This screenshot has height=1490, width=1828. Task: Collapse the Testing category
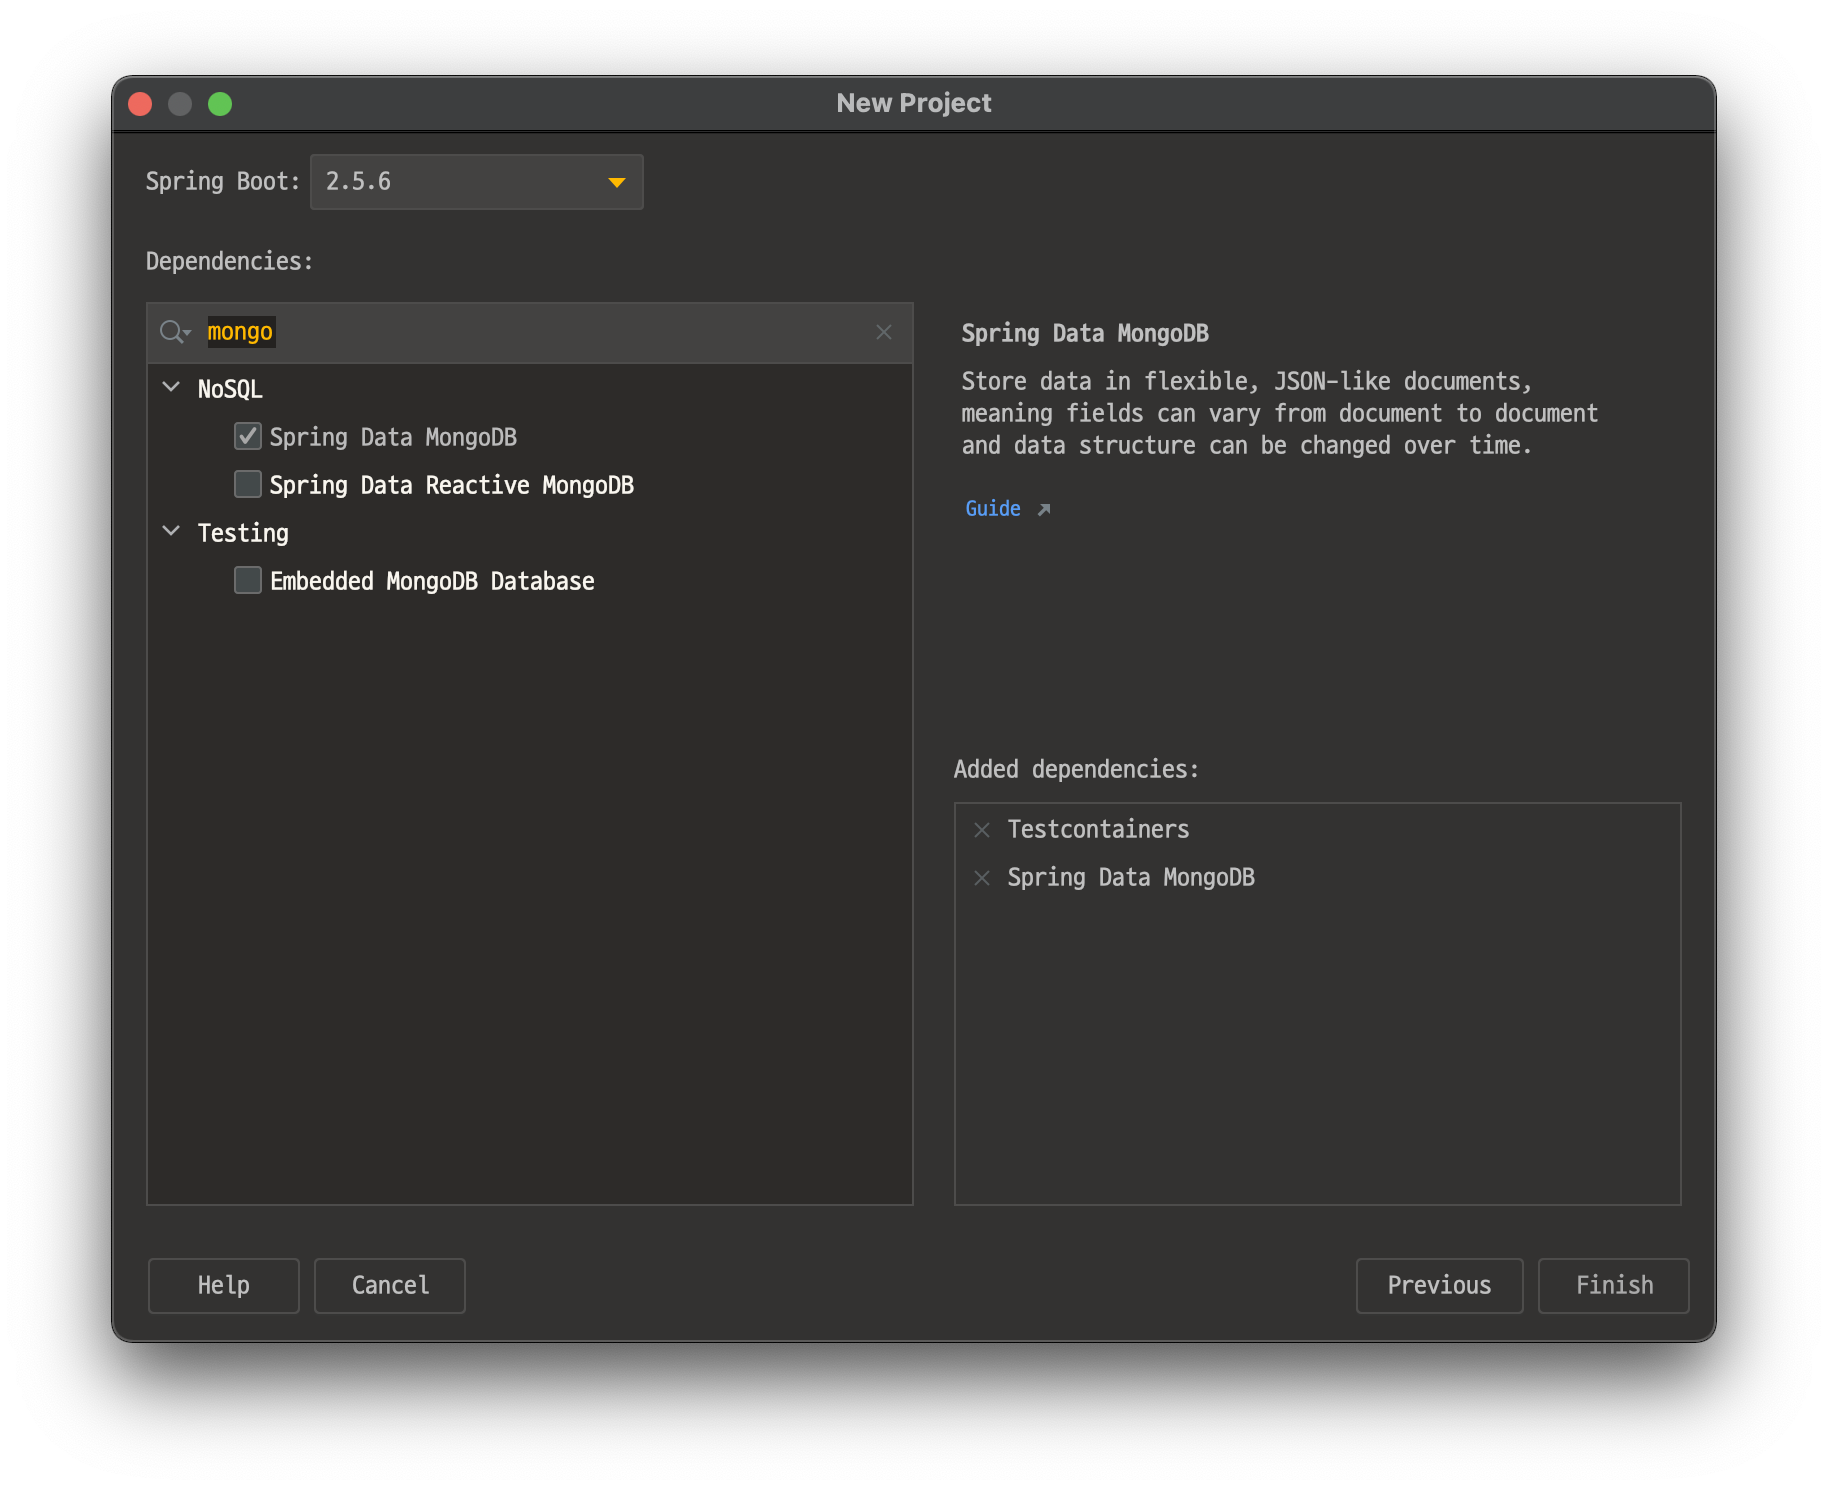click(171, 531)
